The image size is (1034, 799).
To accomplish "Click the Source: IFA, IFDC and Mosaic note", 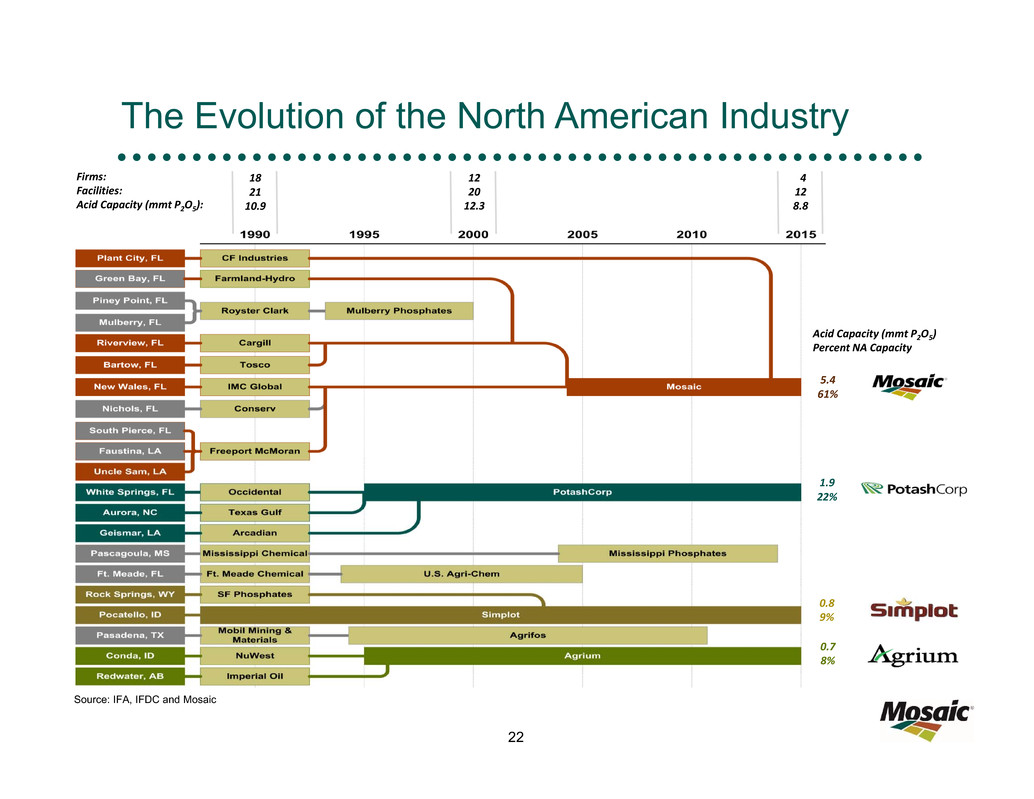I will tap(145, 699).
